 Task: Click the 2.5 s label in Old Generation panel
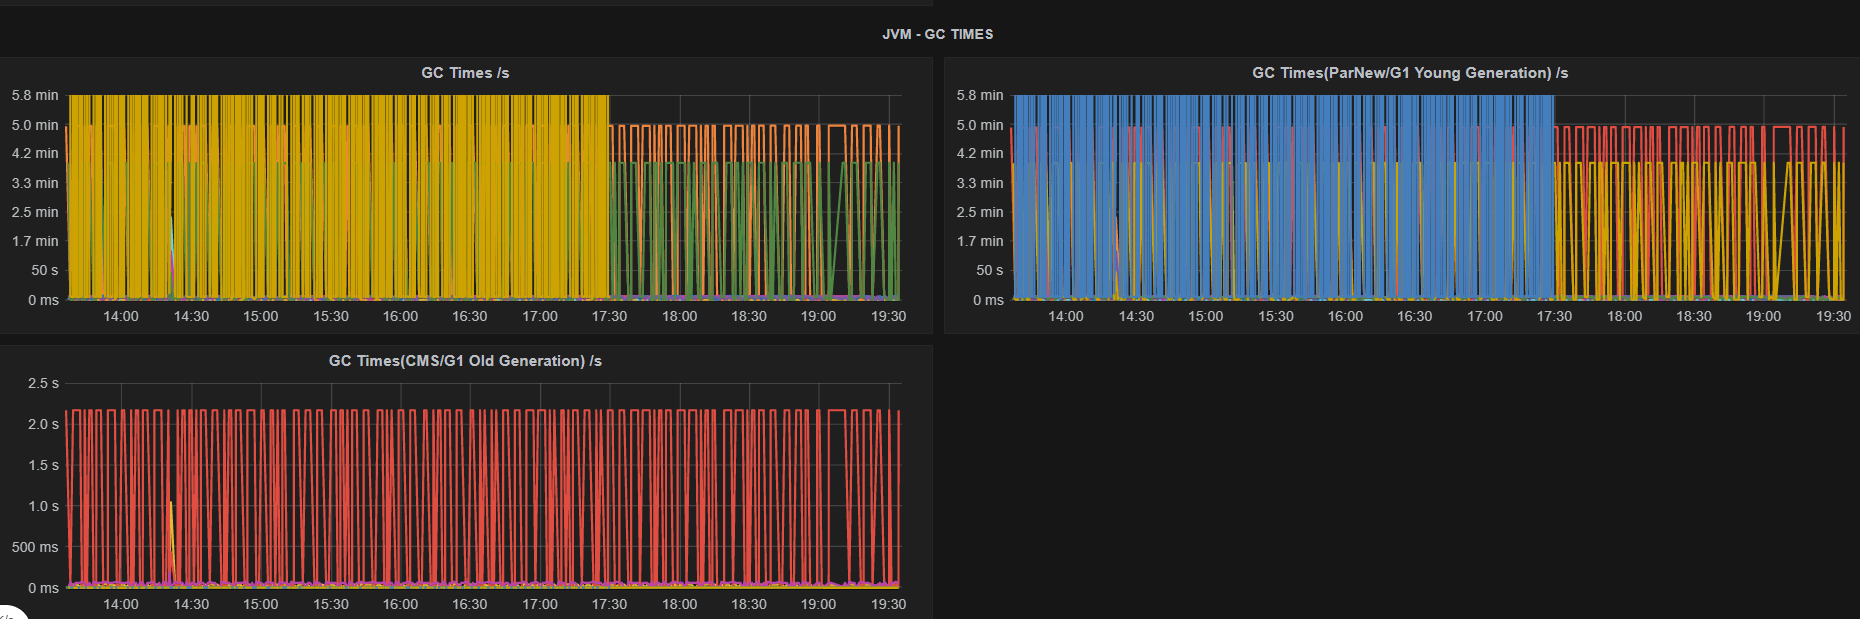[x=43, y=383]
